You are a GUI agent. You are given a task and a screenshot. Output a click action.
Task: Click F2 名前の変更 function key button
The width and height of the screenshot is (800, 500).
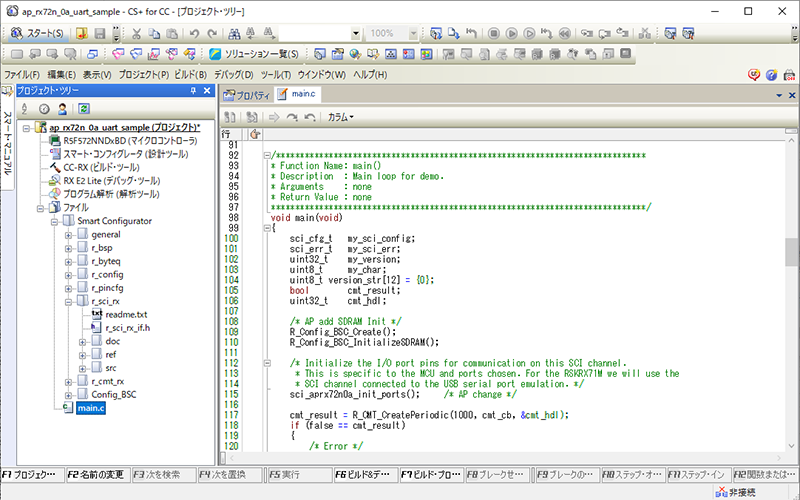click(x=97, y=474)
